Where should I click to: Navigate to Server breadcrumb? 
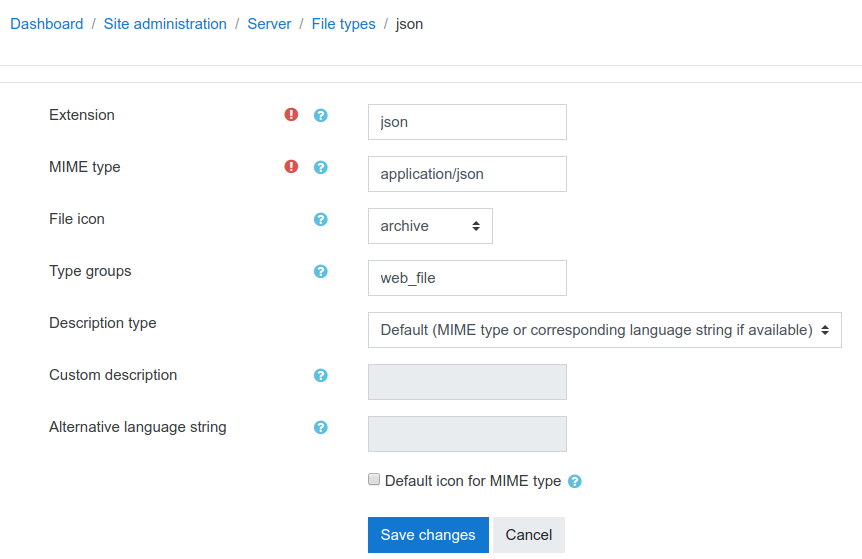pyautogui.click(x=269, y=24)
